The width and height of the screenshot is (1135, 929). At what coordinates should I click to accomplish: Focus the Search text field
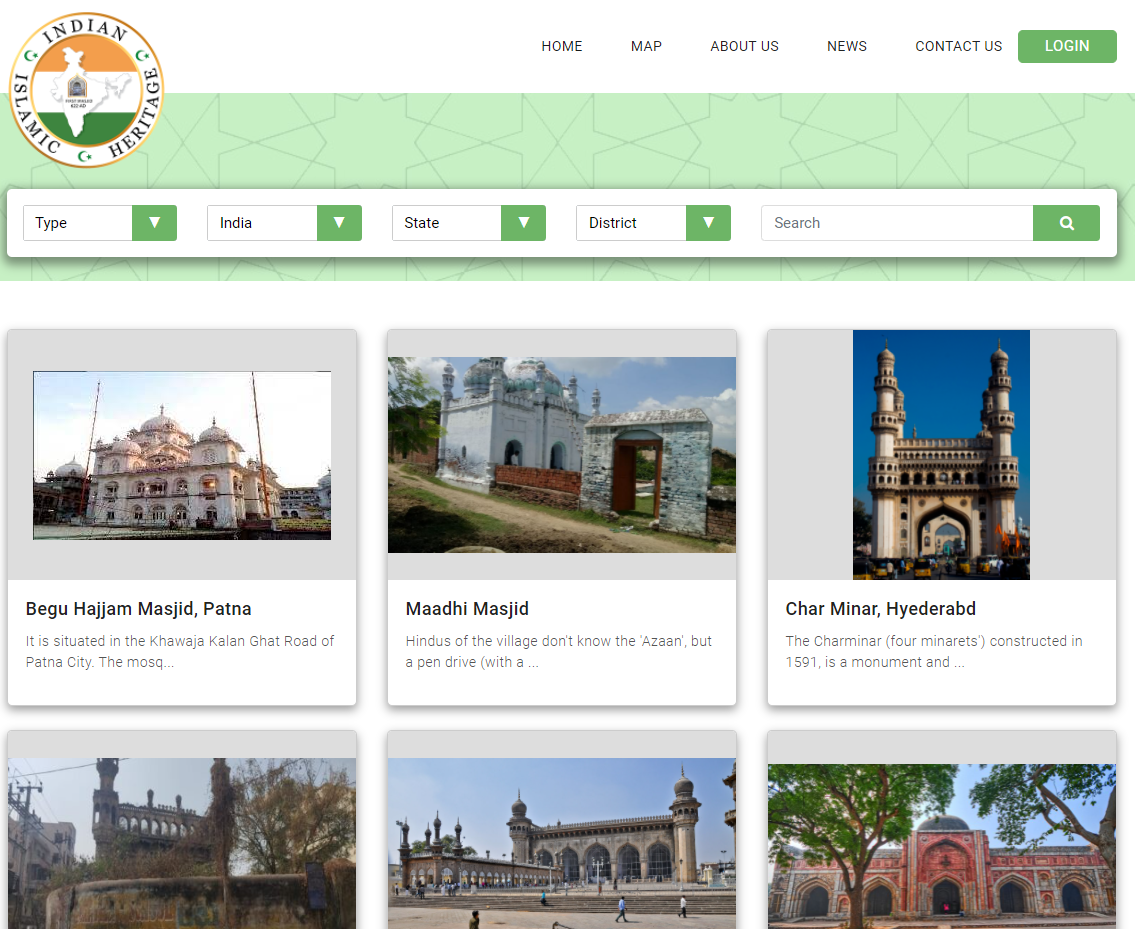coord(897,223)
